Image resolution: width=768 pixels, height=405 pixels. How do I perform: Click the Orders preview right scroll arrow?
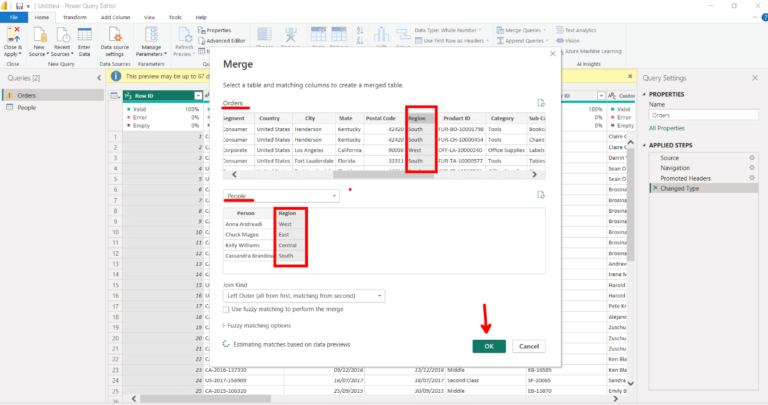pyautogui.click(x=534, y=174)
